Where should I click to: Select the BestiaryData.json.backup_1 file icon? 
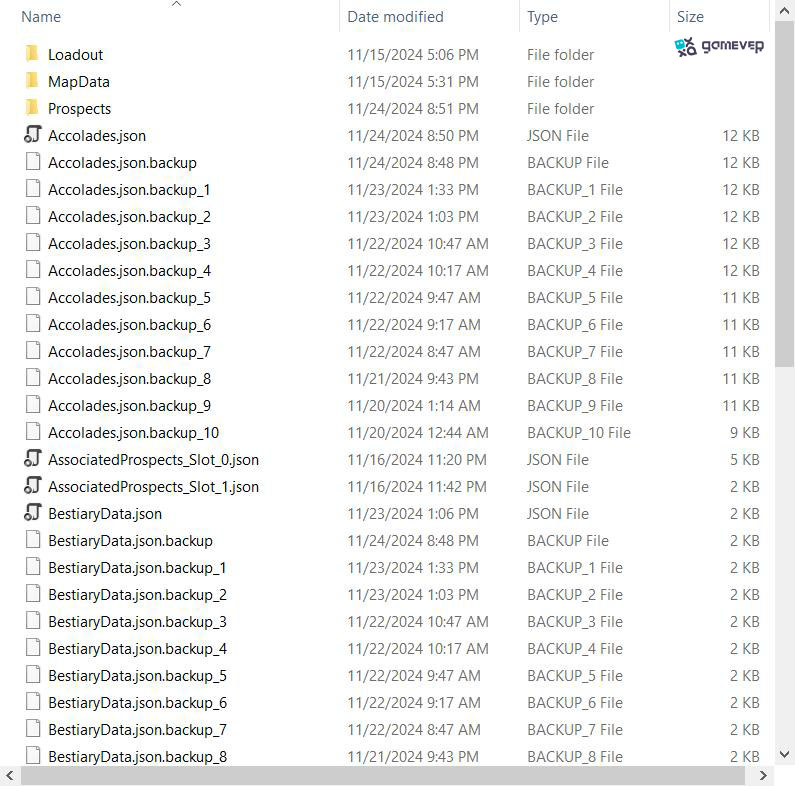33,567
